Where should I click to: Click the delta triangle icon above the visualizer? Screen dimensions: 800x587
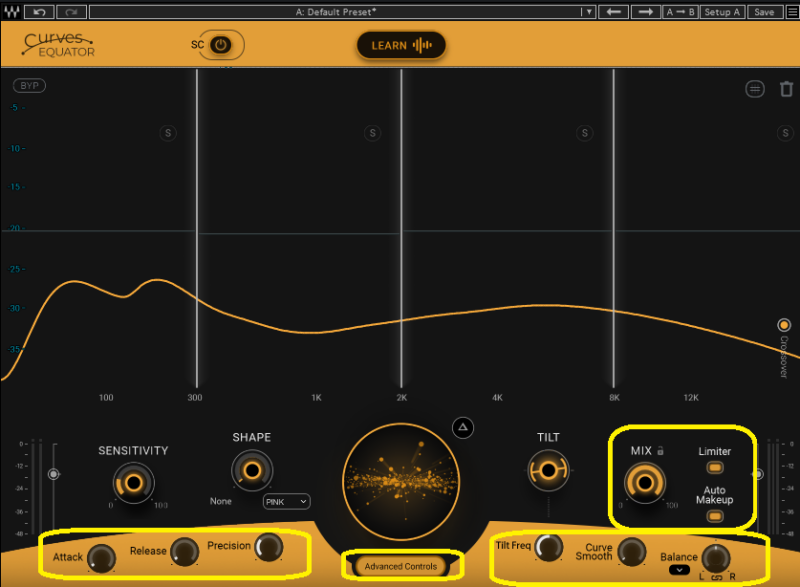tap(462, 428)
